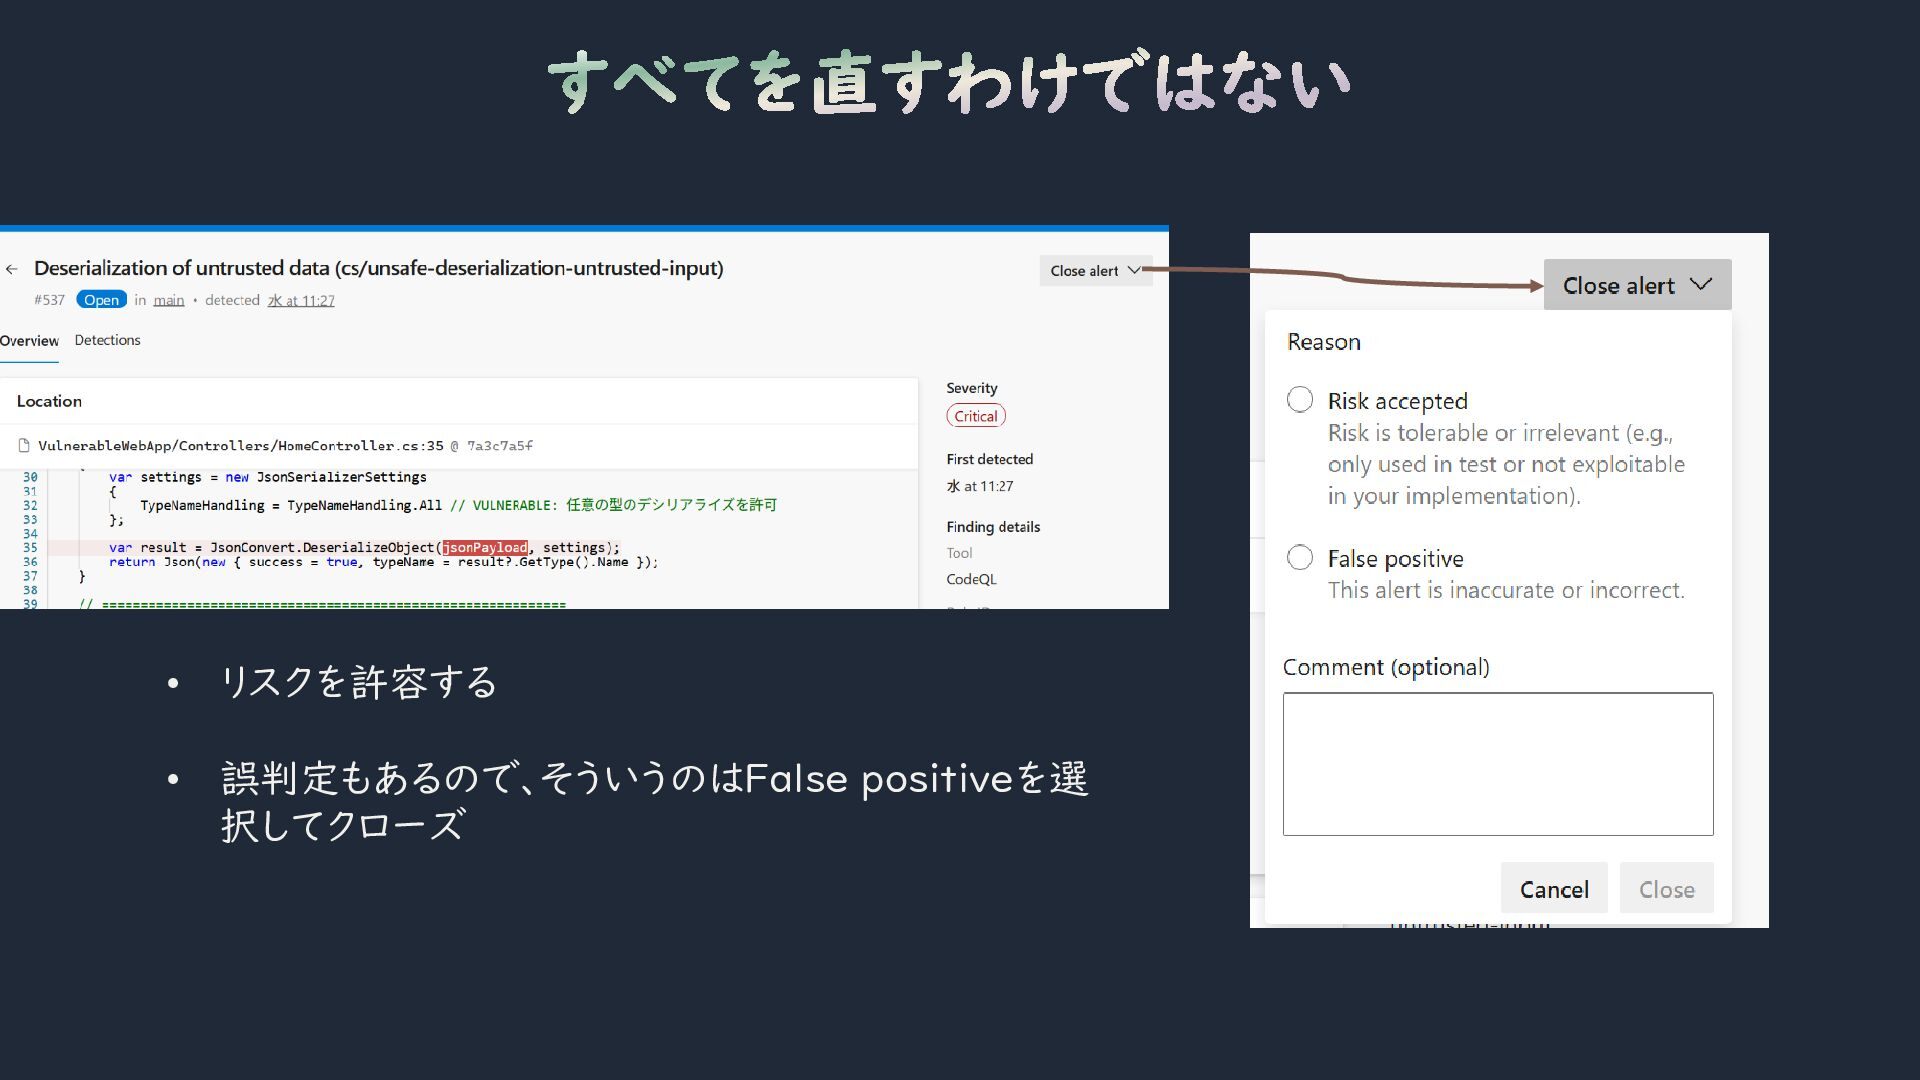This screenshot has height=1080, width=1920.
Task: Click inside the Comment (optional) text box
Action: point(1497,764)
